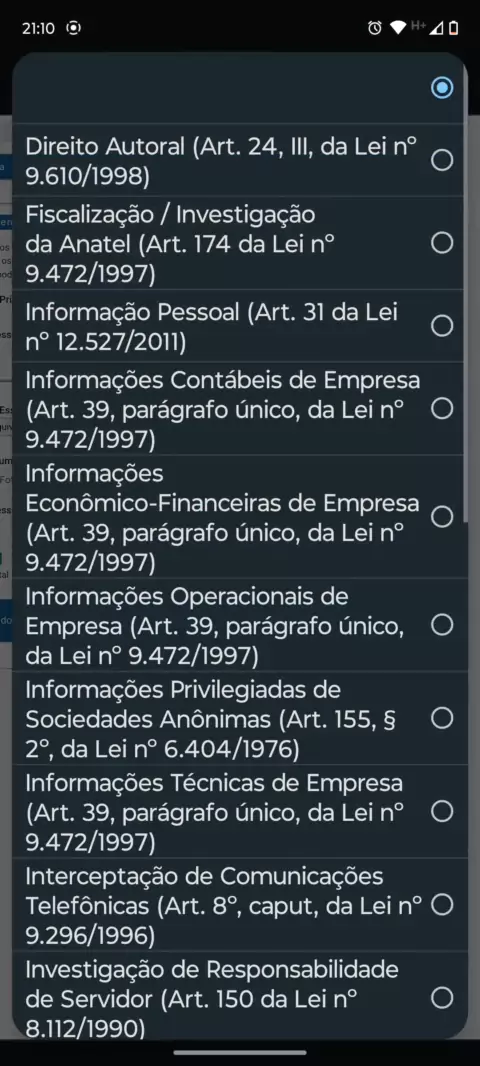The image size is (480, 1066).
Task: Pick Informações Técnicas de Empresa radio
Action: (x=442, y=811)
